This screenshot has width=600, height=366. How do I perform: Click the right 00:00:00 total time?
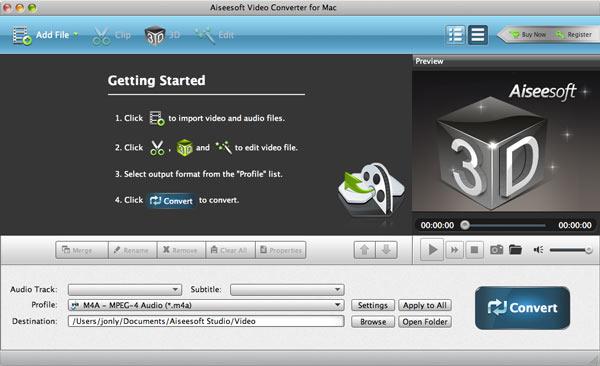pos(575,225)
